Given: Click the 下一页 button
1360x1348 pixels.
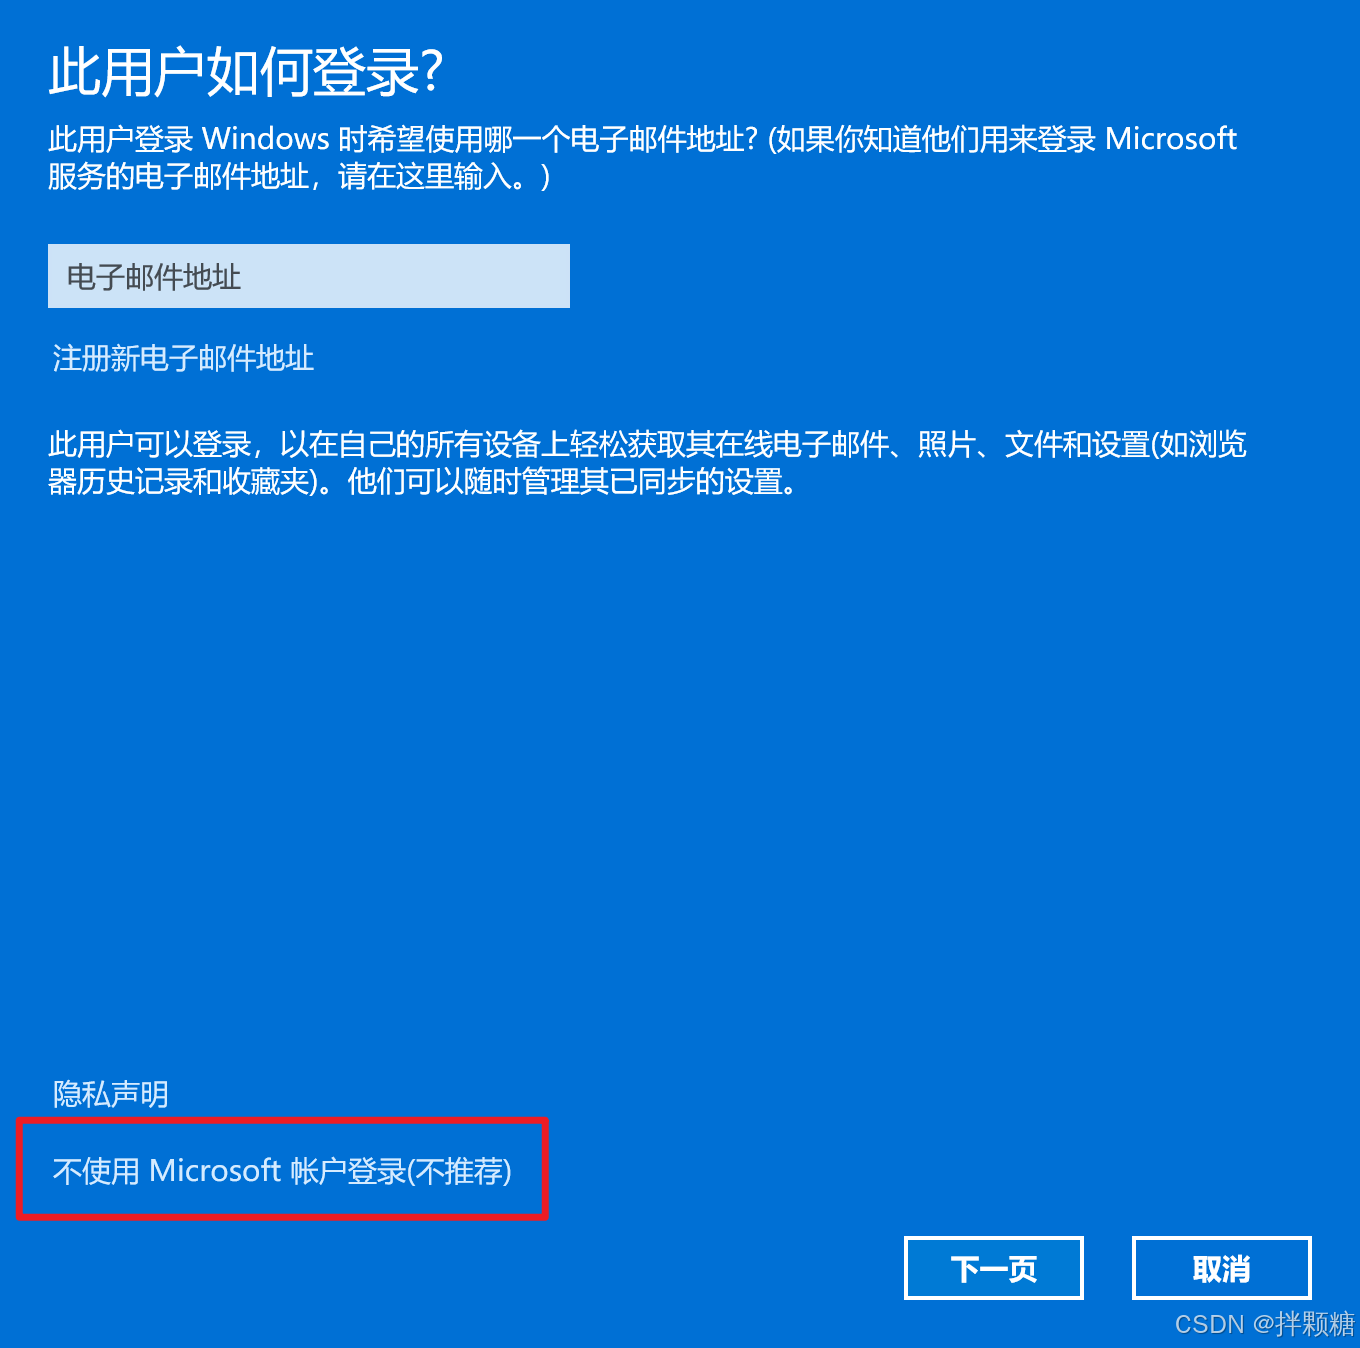Looking at the screenshot, I should point(994,1269).
